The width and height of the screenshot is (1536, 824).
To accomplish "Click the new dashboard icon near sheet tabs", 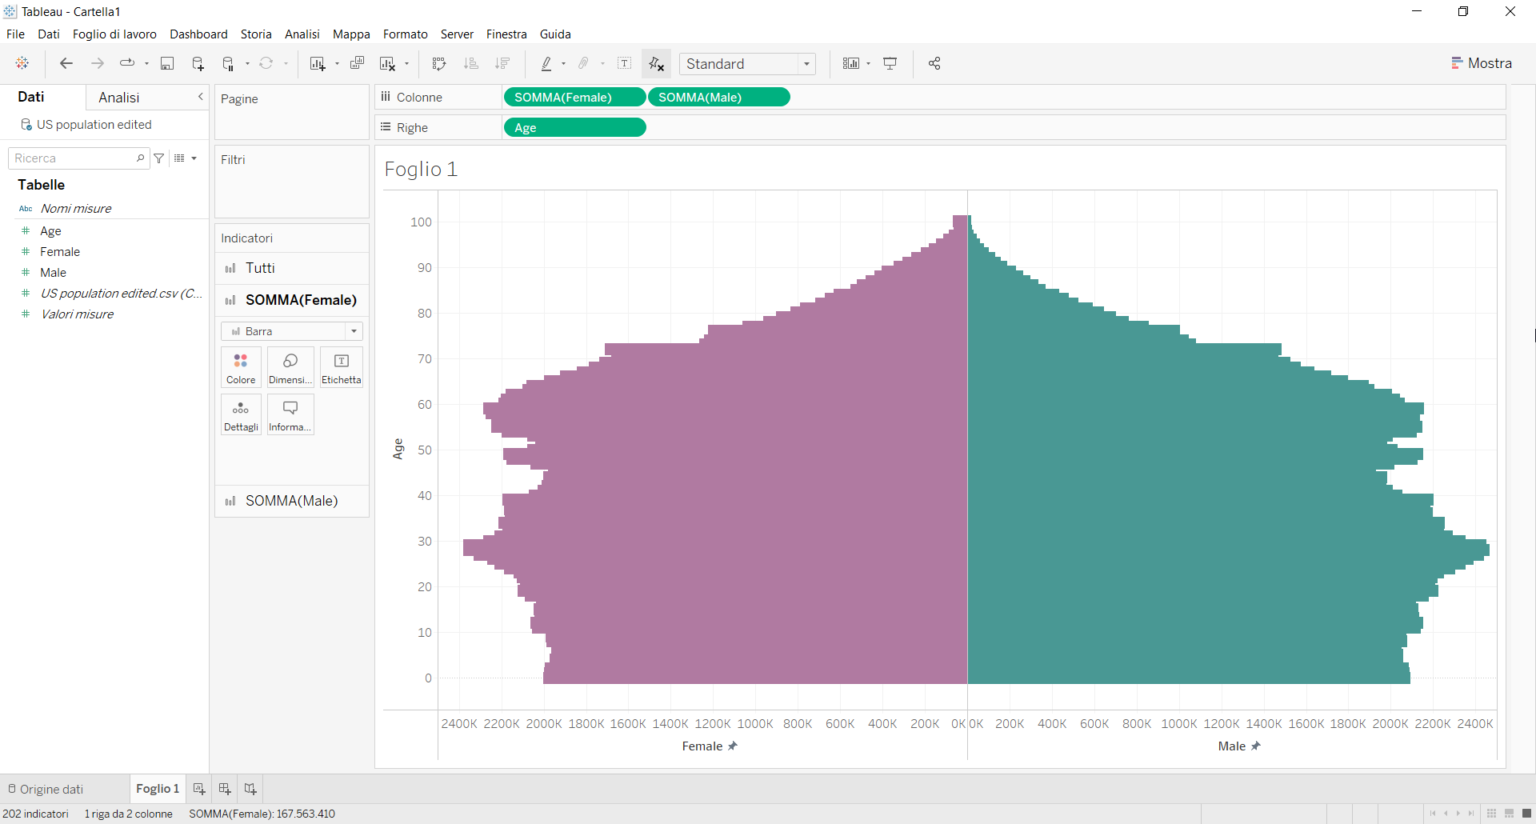I will click(x=224, y=789).
